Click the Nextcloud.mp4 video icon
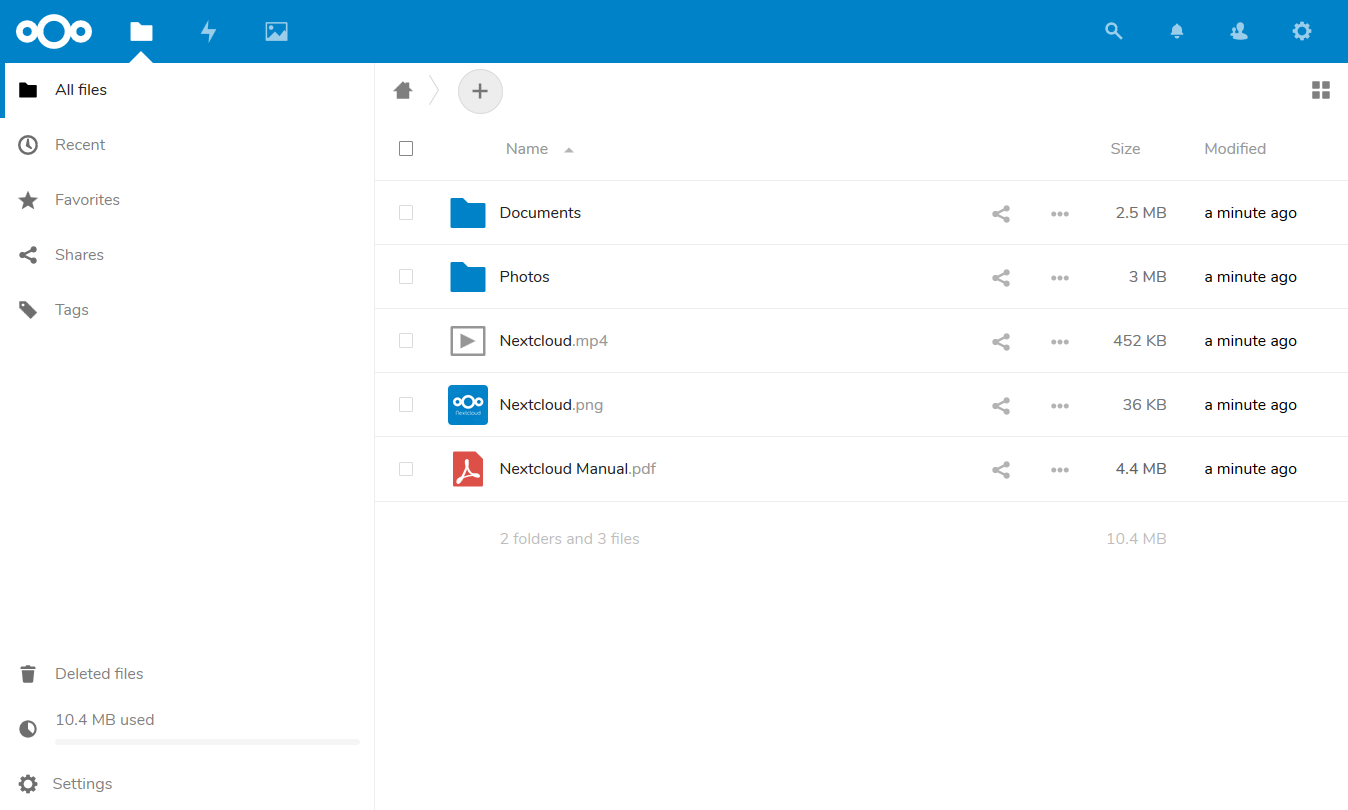Screen dimensions: 1348x810 click(x=468, y=341)
